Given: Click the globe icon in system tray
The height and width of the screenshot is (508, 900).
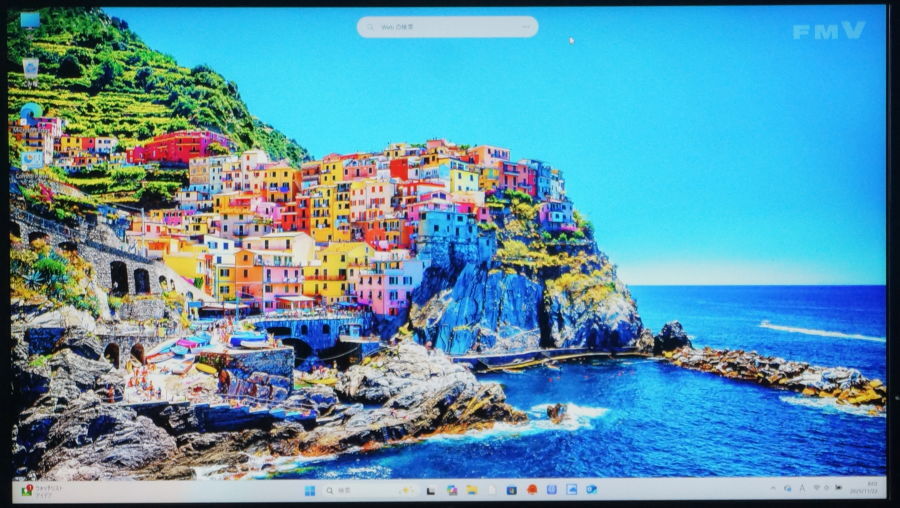Looking at the screenshot, I should 788,488.
